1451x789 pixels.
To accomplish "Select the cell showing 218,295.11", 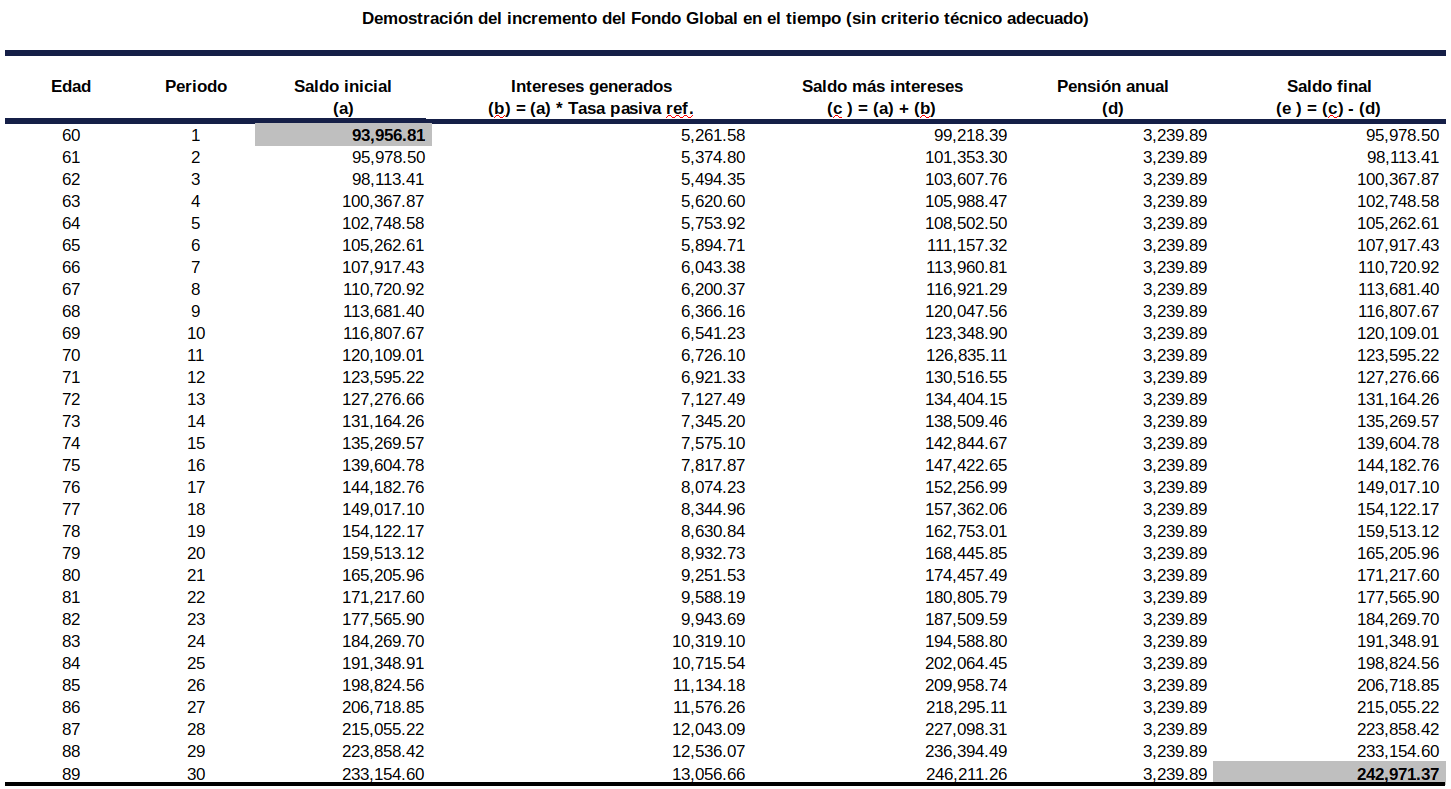I will pyautogui.click(x=966, y=707).
